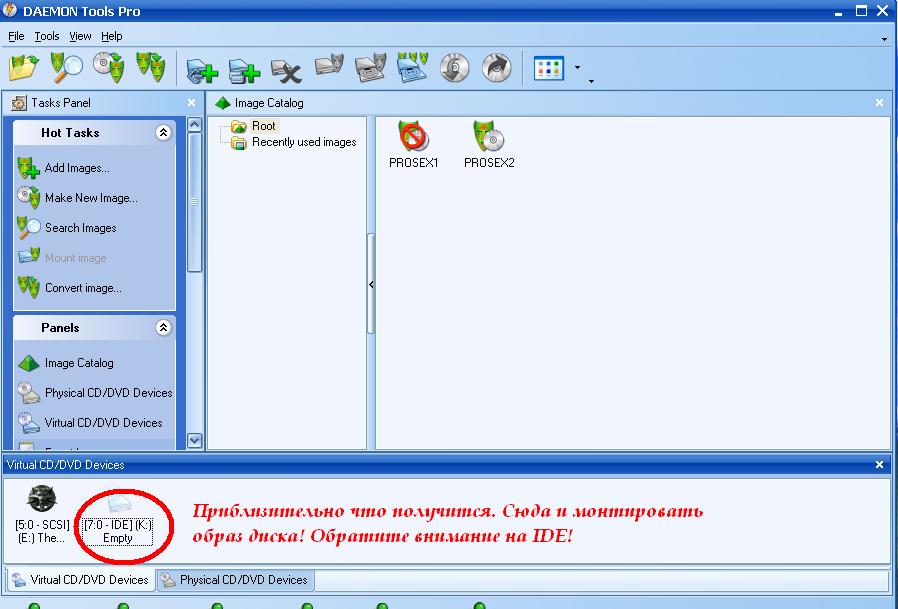This screenshot has height=609, width=898.
Task: Click the search images magnifier toolbar icon
Action: pos(66,68)
